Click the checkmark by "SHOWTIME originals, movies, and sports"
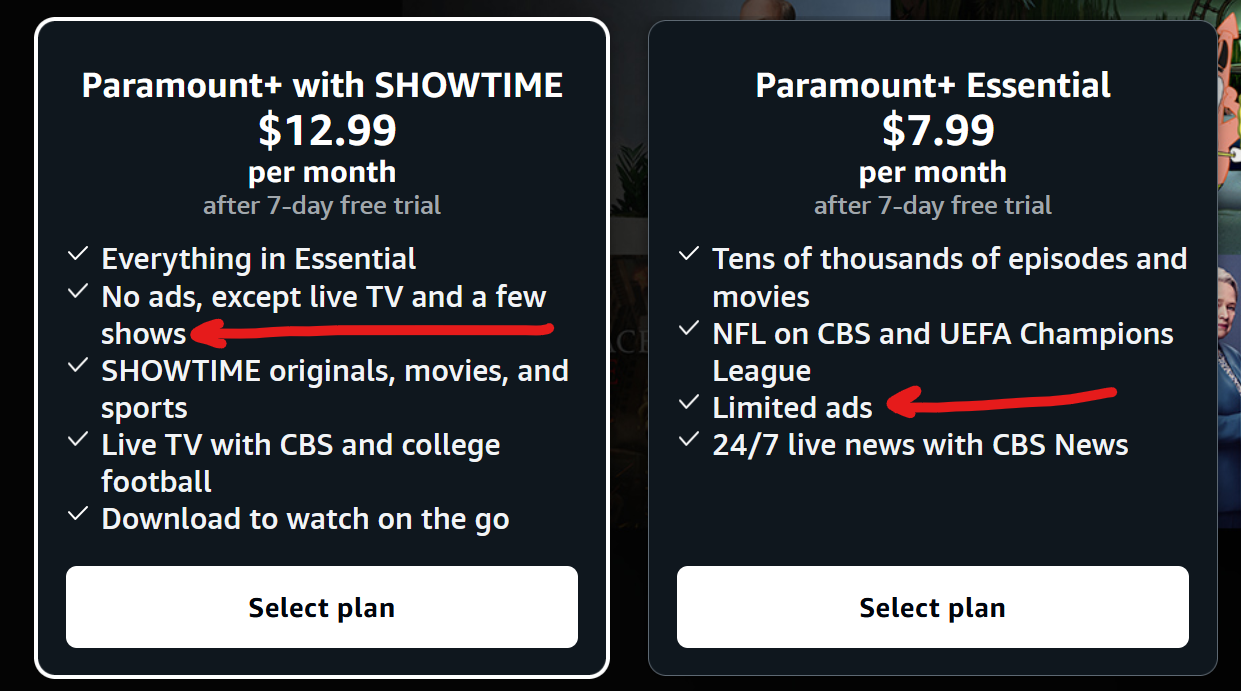The width and height of the screenshot is (1241, 691). pyautogui.click(x=78, y=365)
